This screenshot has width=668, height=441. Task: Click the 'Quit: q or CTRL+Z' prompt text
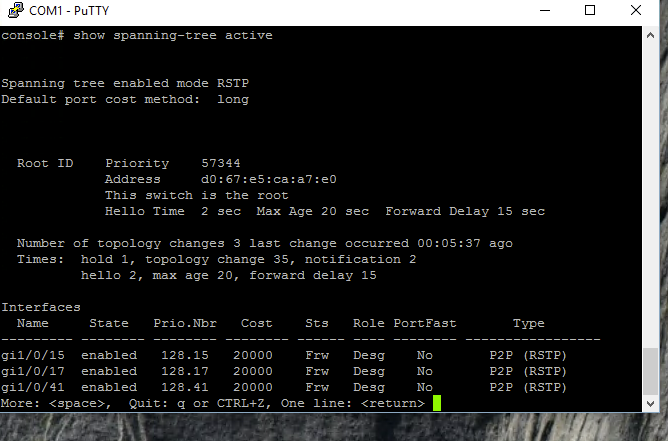(x=200, y=404)
